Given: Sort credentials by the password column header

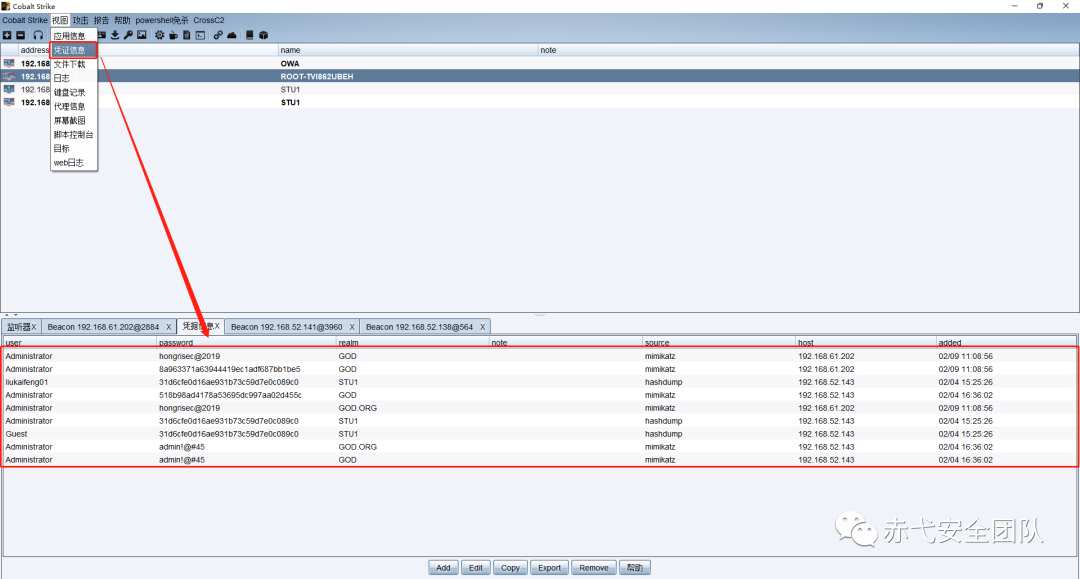Looking at the screenshot, I should coord(247,342).
